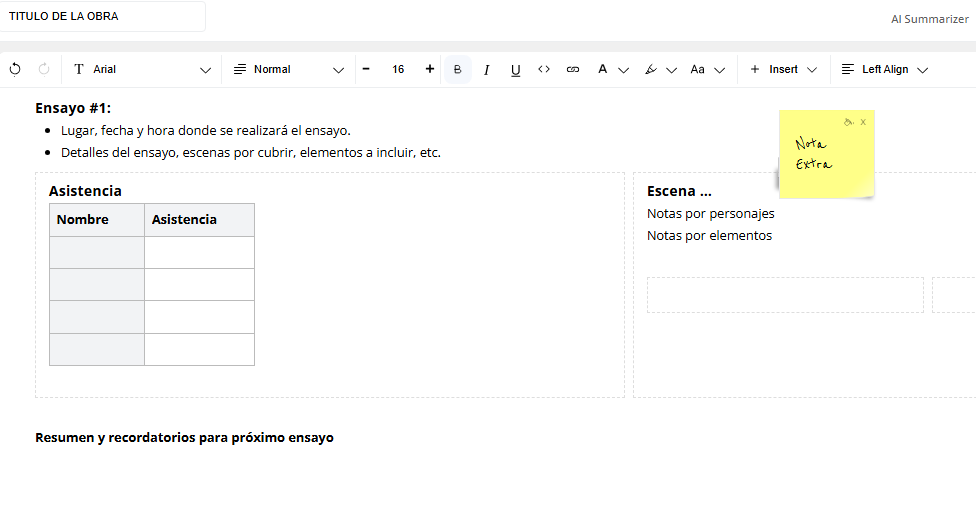Open the Normal paragraph style dropdown
976x530 pixels.
[x=288, y=69]
